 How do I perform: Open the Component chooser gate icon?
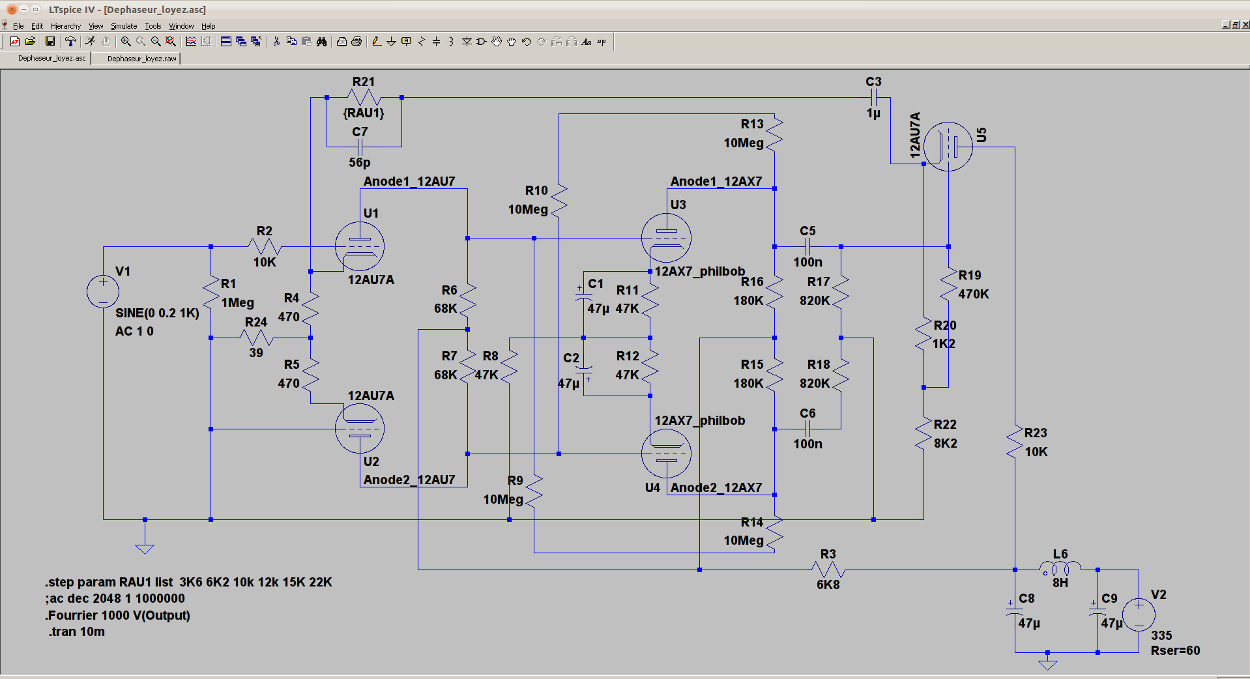(482, 41)
